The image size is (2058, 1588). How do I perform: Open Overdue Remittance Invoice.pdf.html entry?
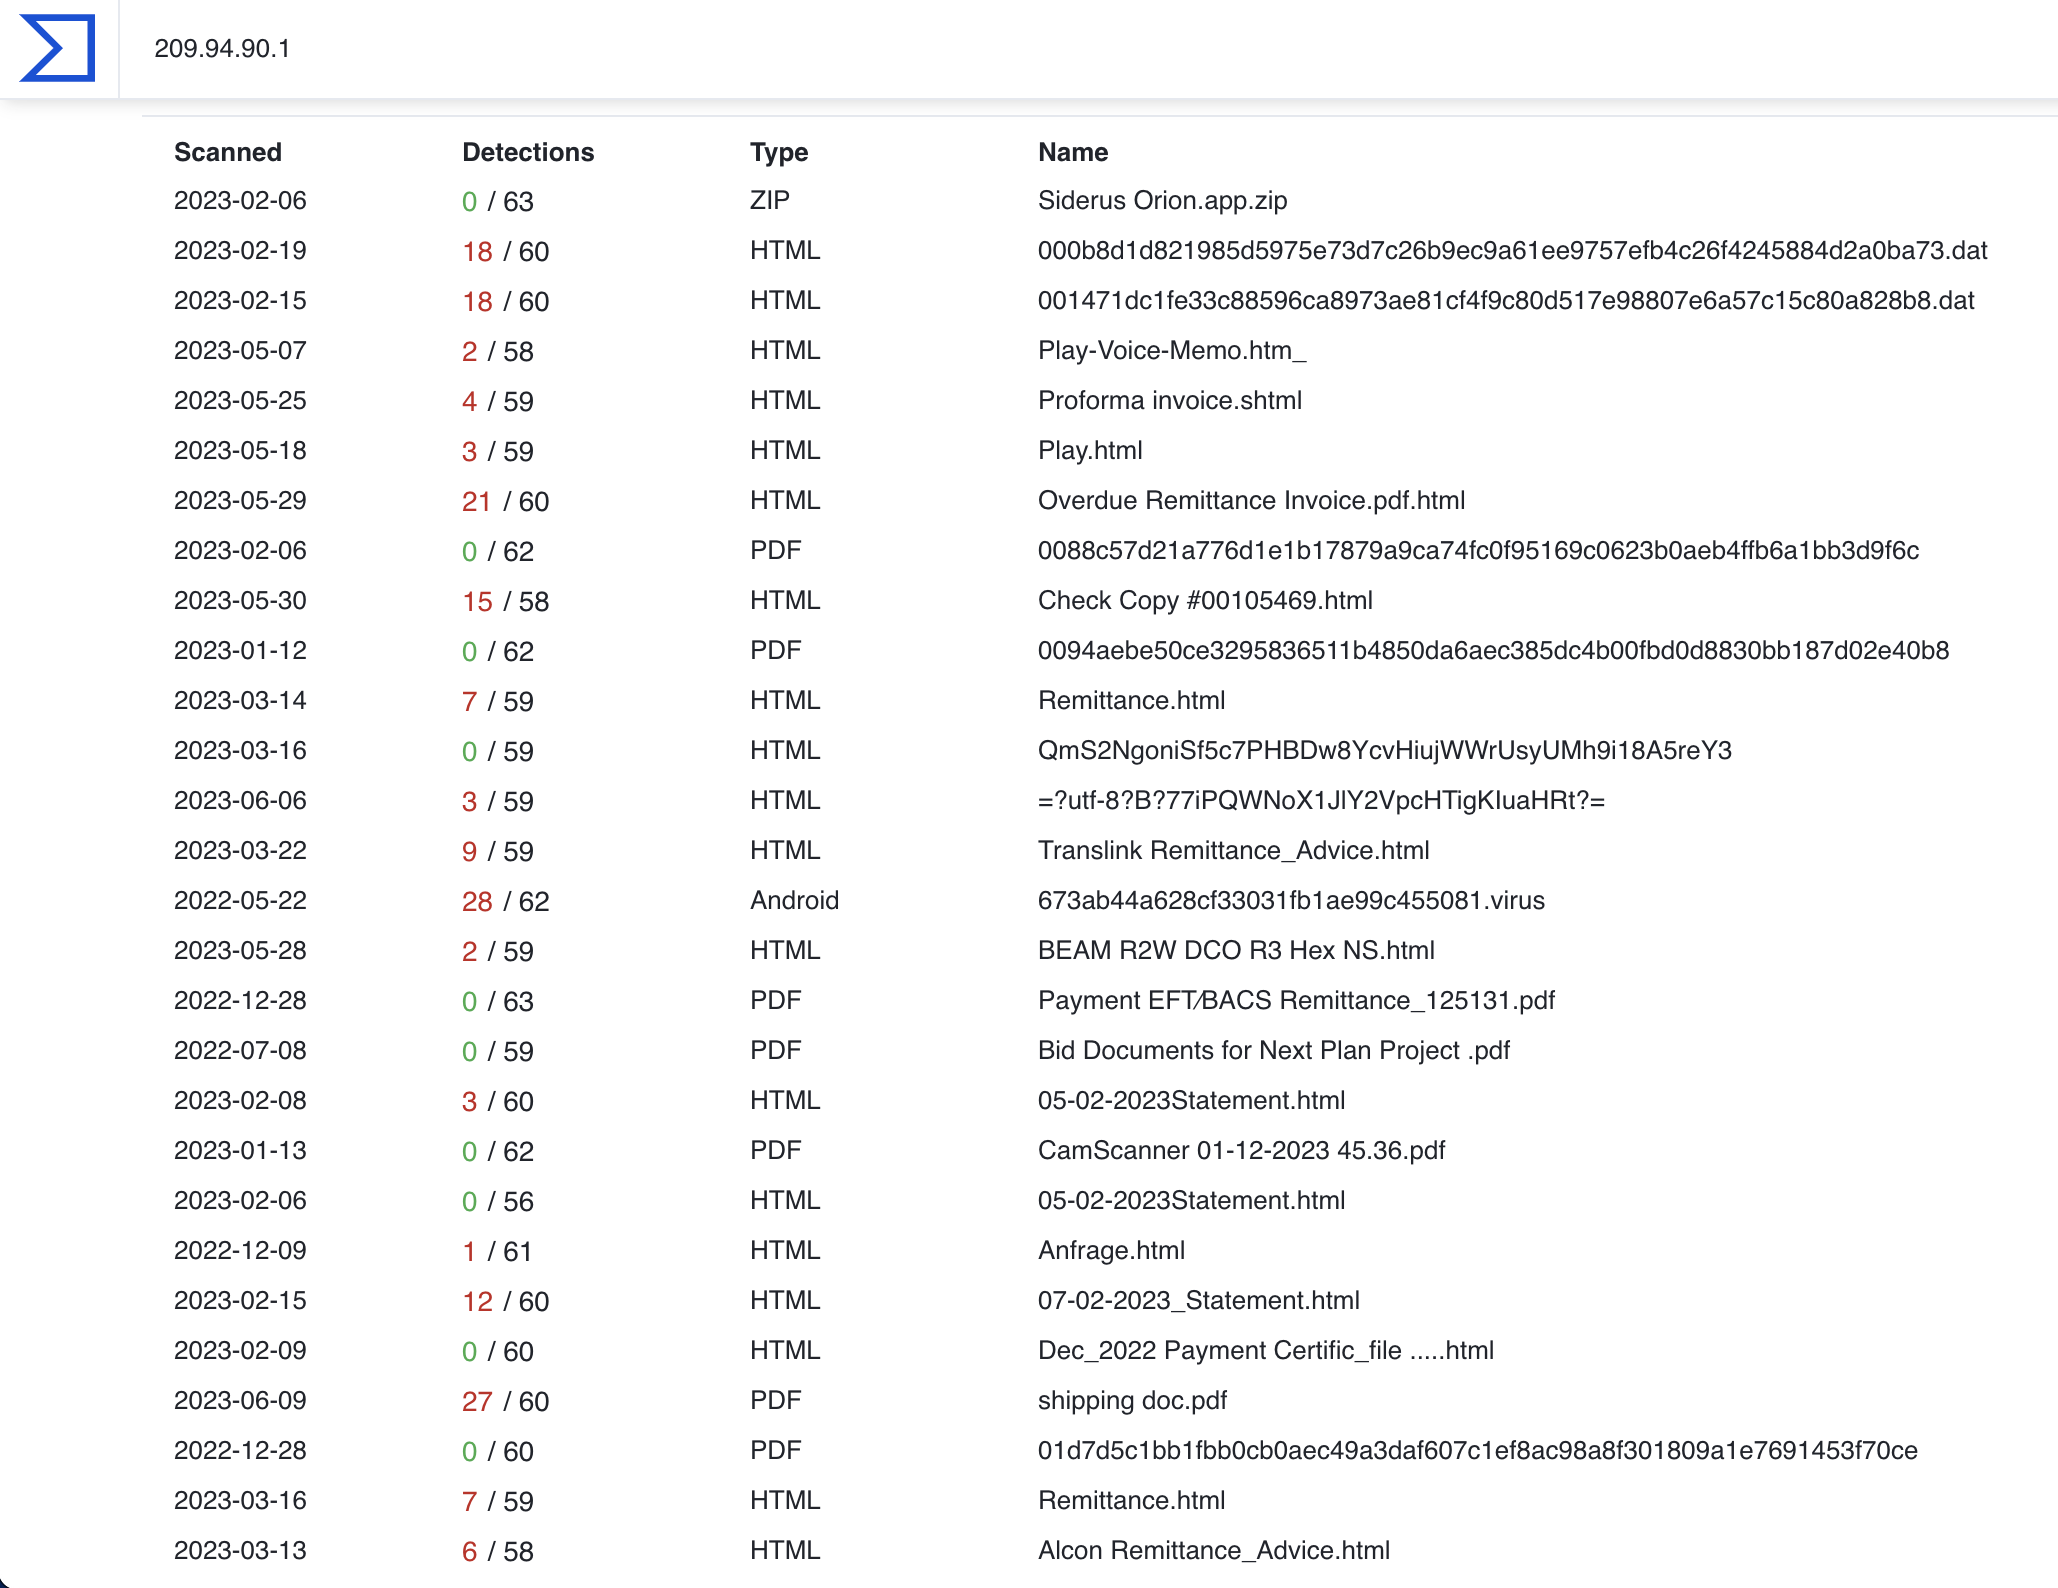click(x=1251, y=501)
